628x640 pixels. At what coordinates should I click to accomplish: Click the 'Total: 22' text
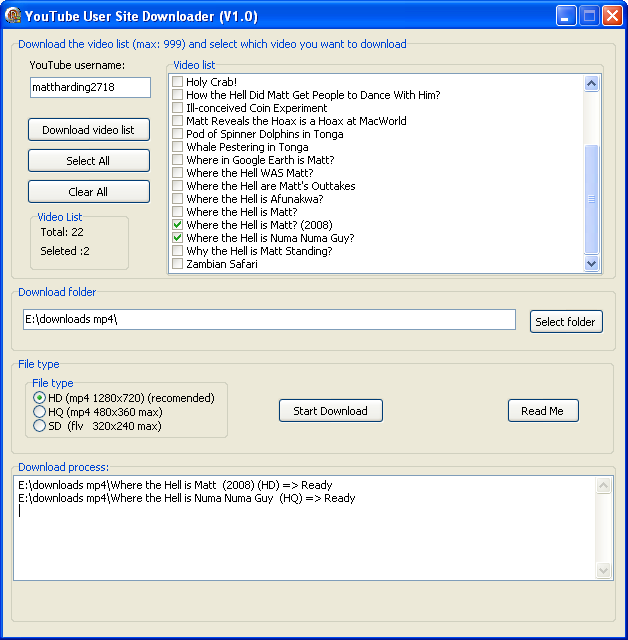coord(62,232)
